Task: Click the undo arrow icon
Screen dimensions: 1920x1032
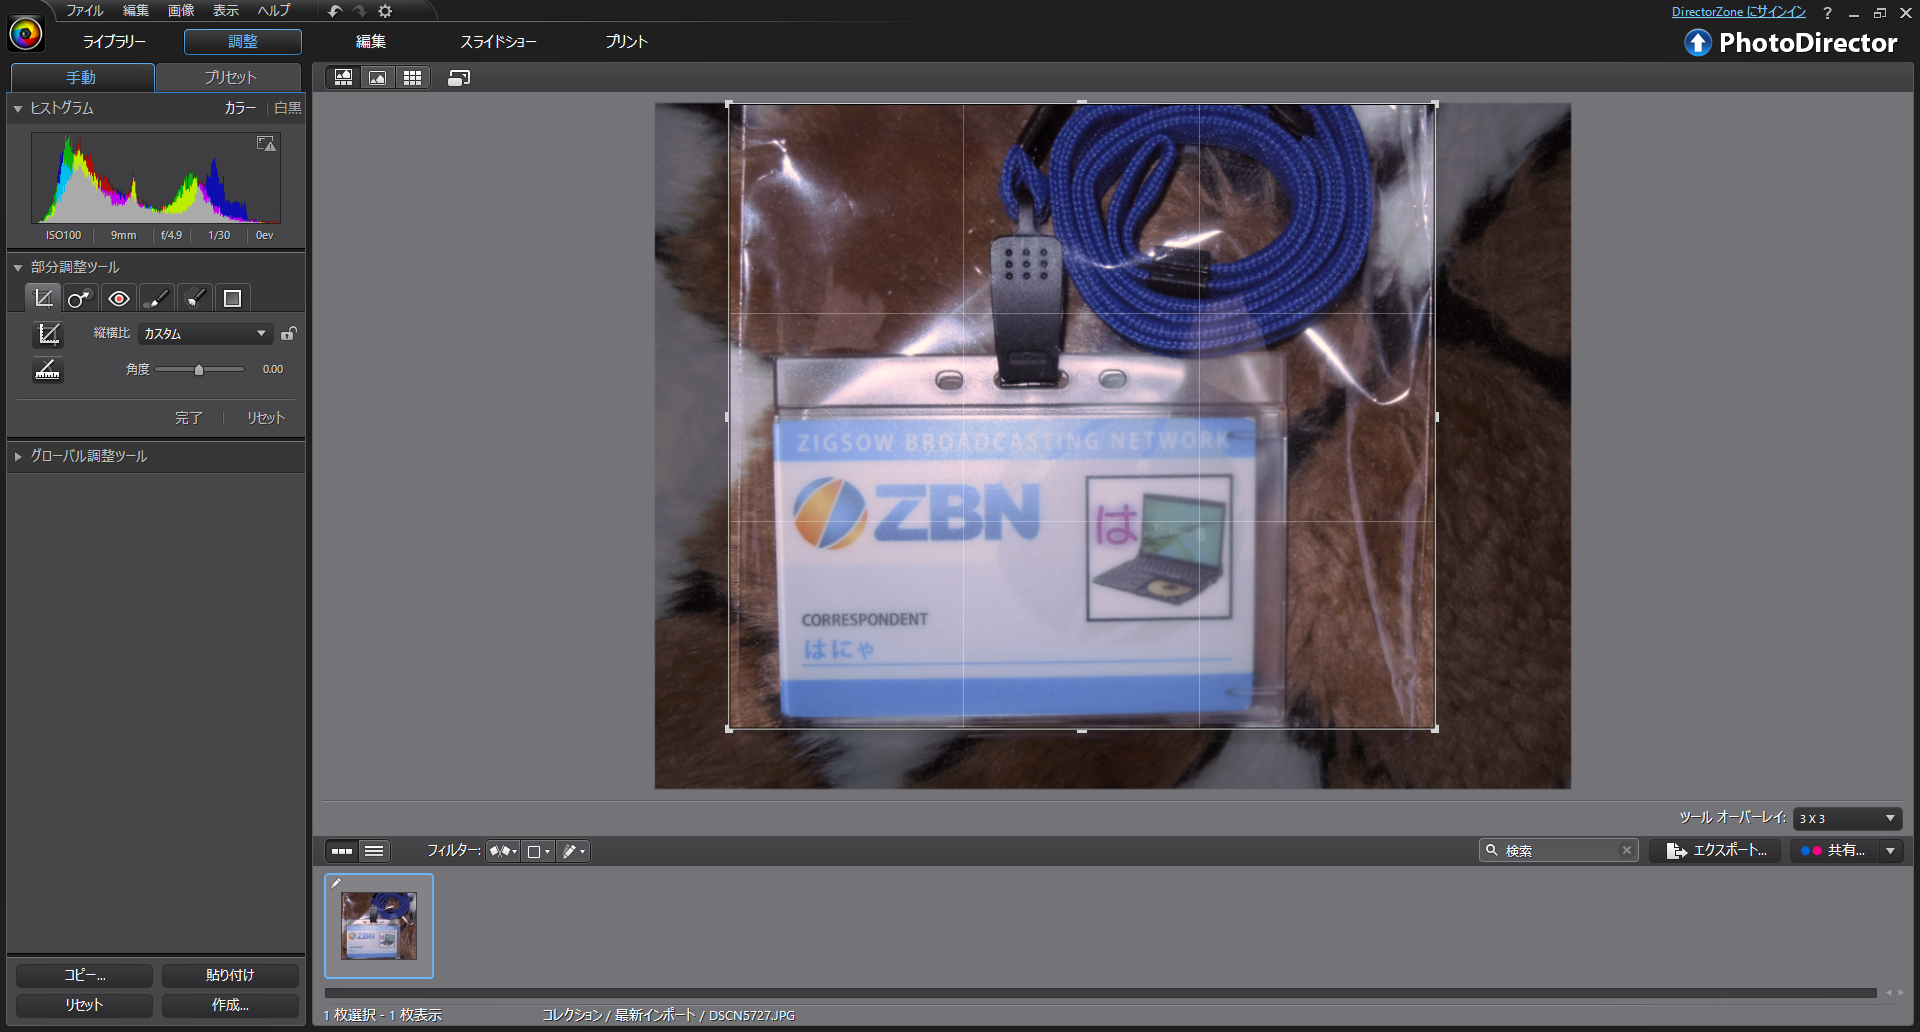Action: [335, 11]
